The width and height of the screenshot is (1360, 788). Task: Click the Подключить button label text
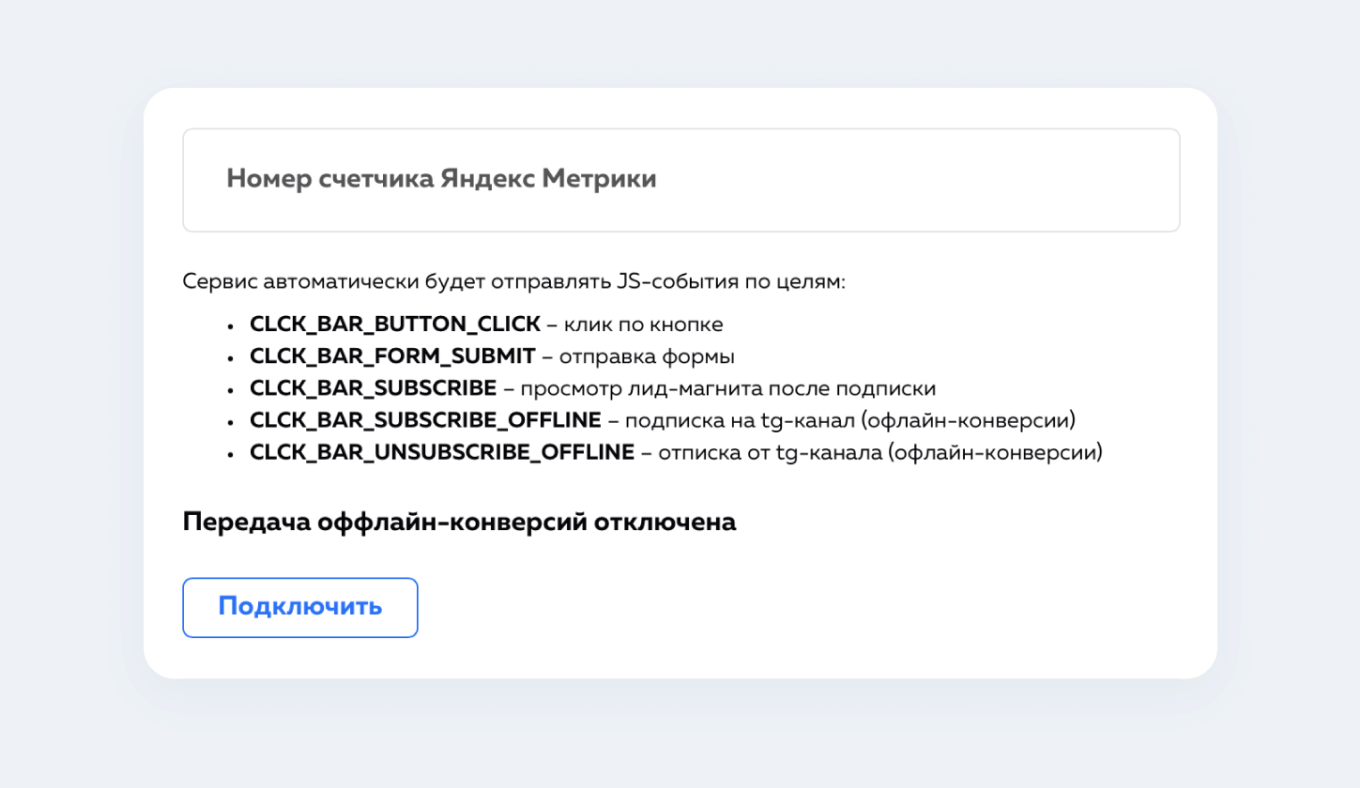299,606
